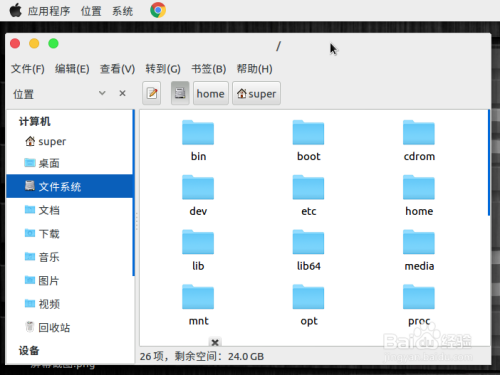
Task: Select 文档 in the sidebar
Action: pyautogui.click(x=69, y=210)
